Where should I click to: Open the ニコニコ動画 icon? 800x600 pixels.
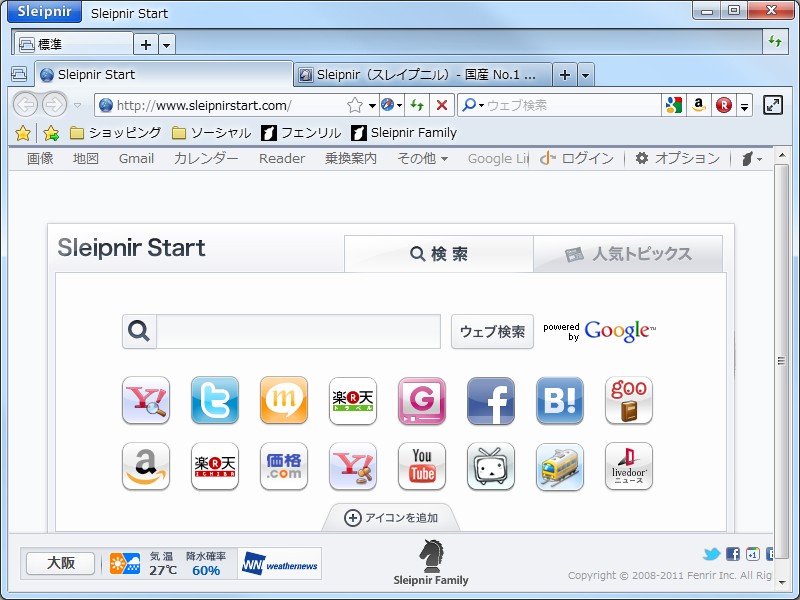[x=490, y=467]
